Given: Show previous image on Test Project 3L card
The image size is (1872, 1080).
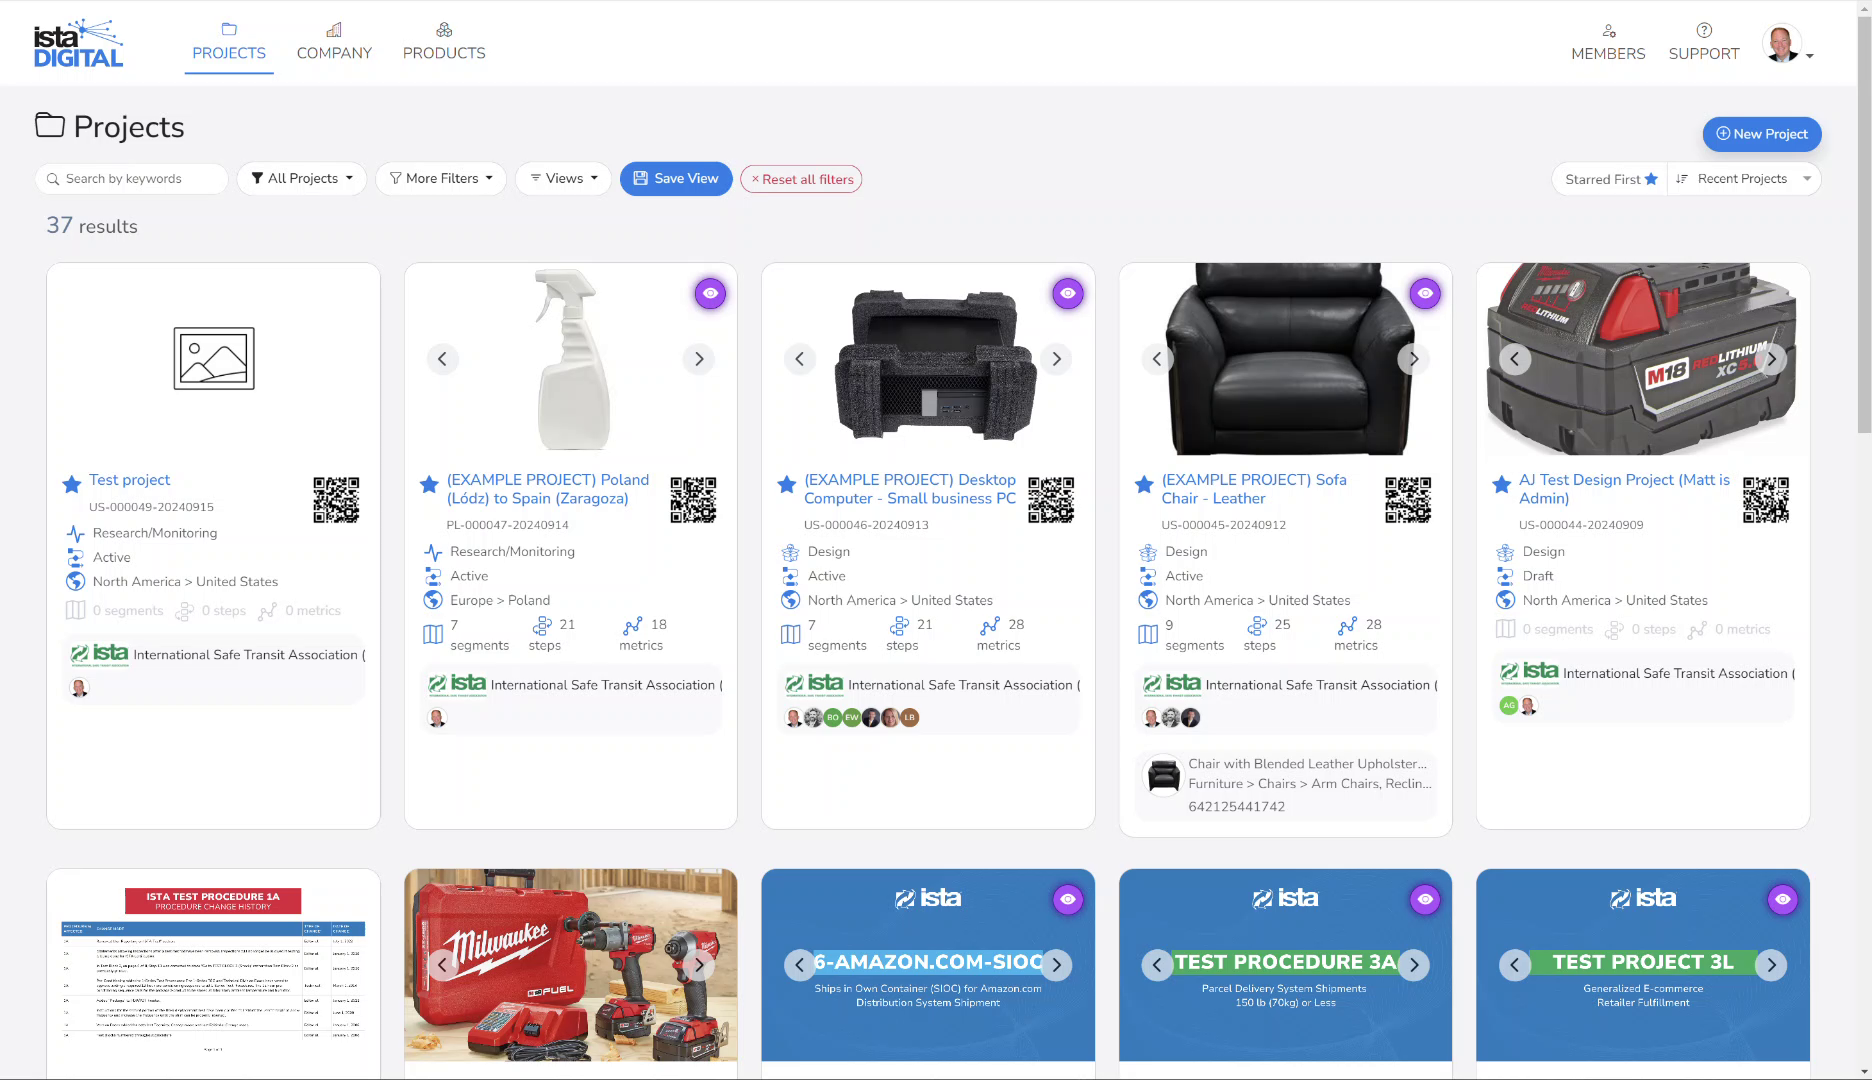Looking at the screenshot, I should pyautogui.click(x=1515, y=965).
